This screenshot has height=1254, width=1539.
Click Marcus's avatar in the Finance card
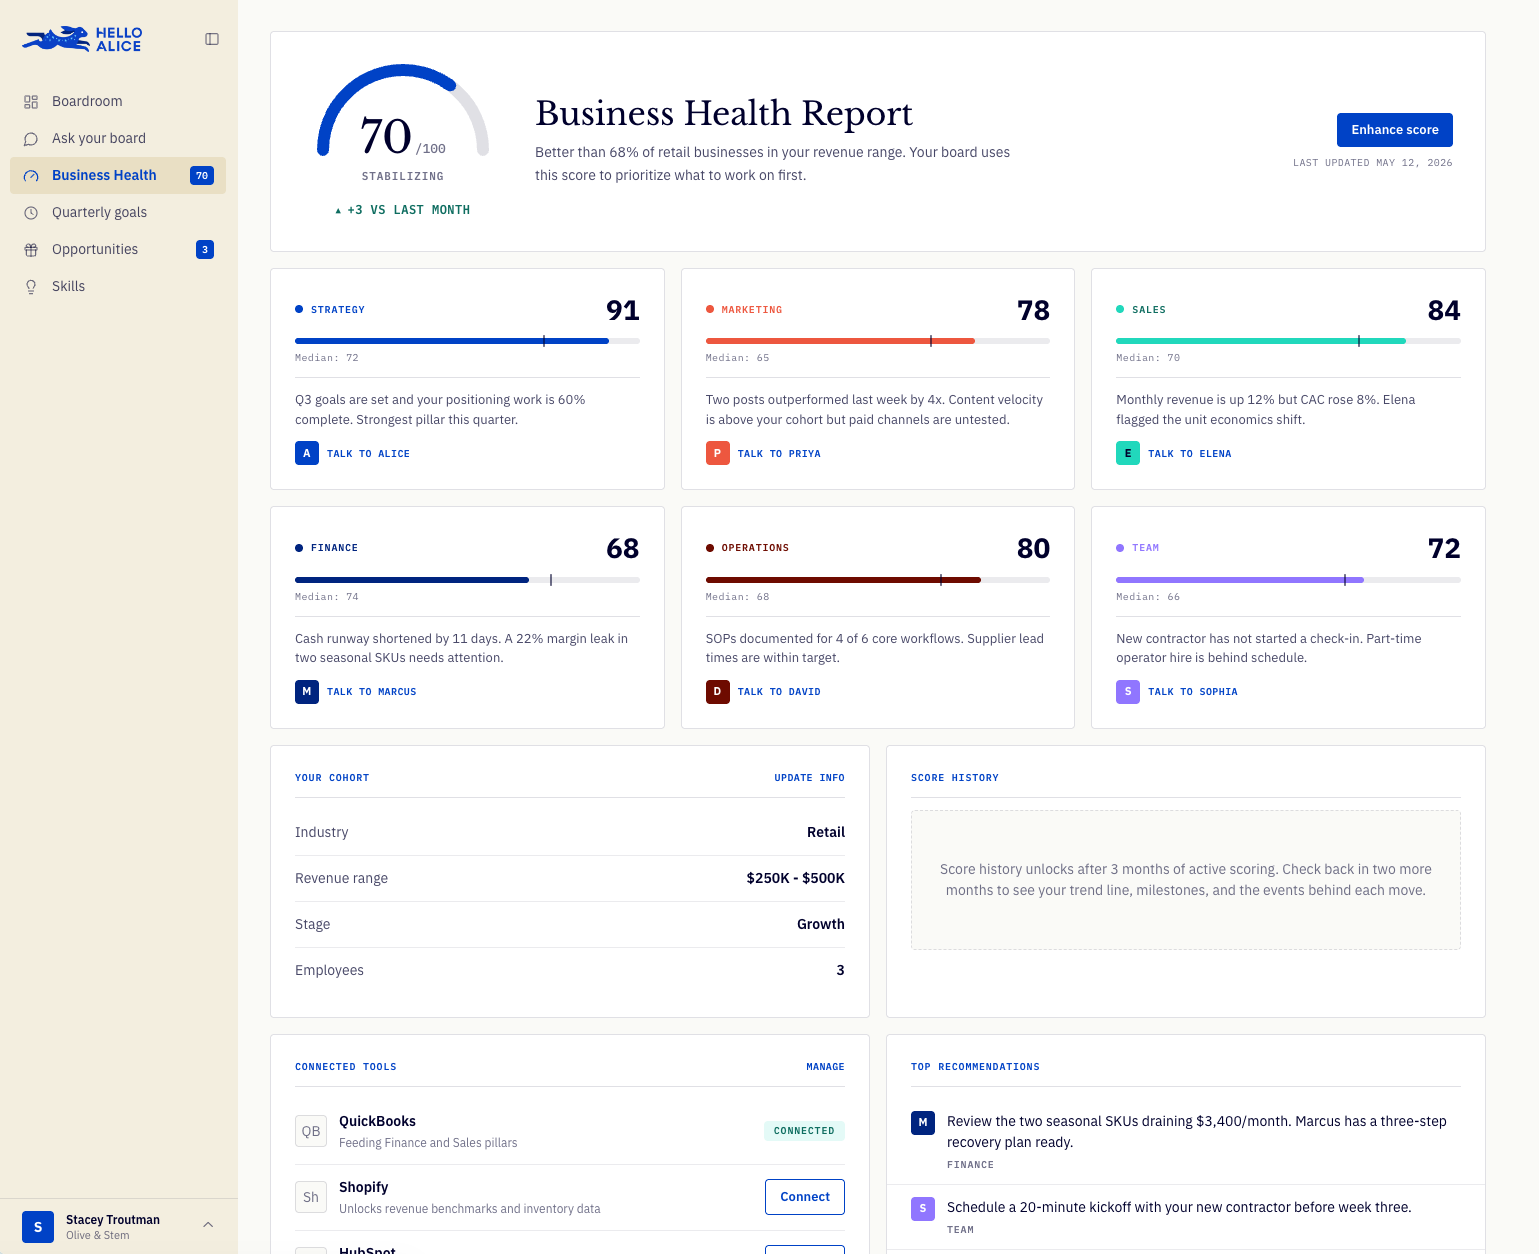coord(307,691)
